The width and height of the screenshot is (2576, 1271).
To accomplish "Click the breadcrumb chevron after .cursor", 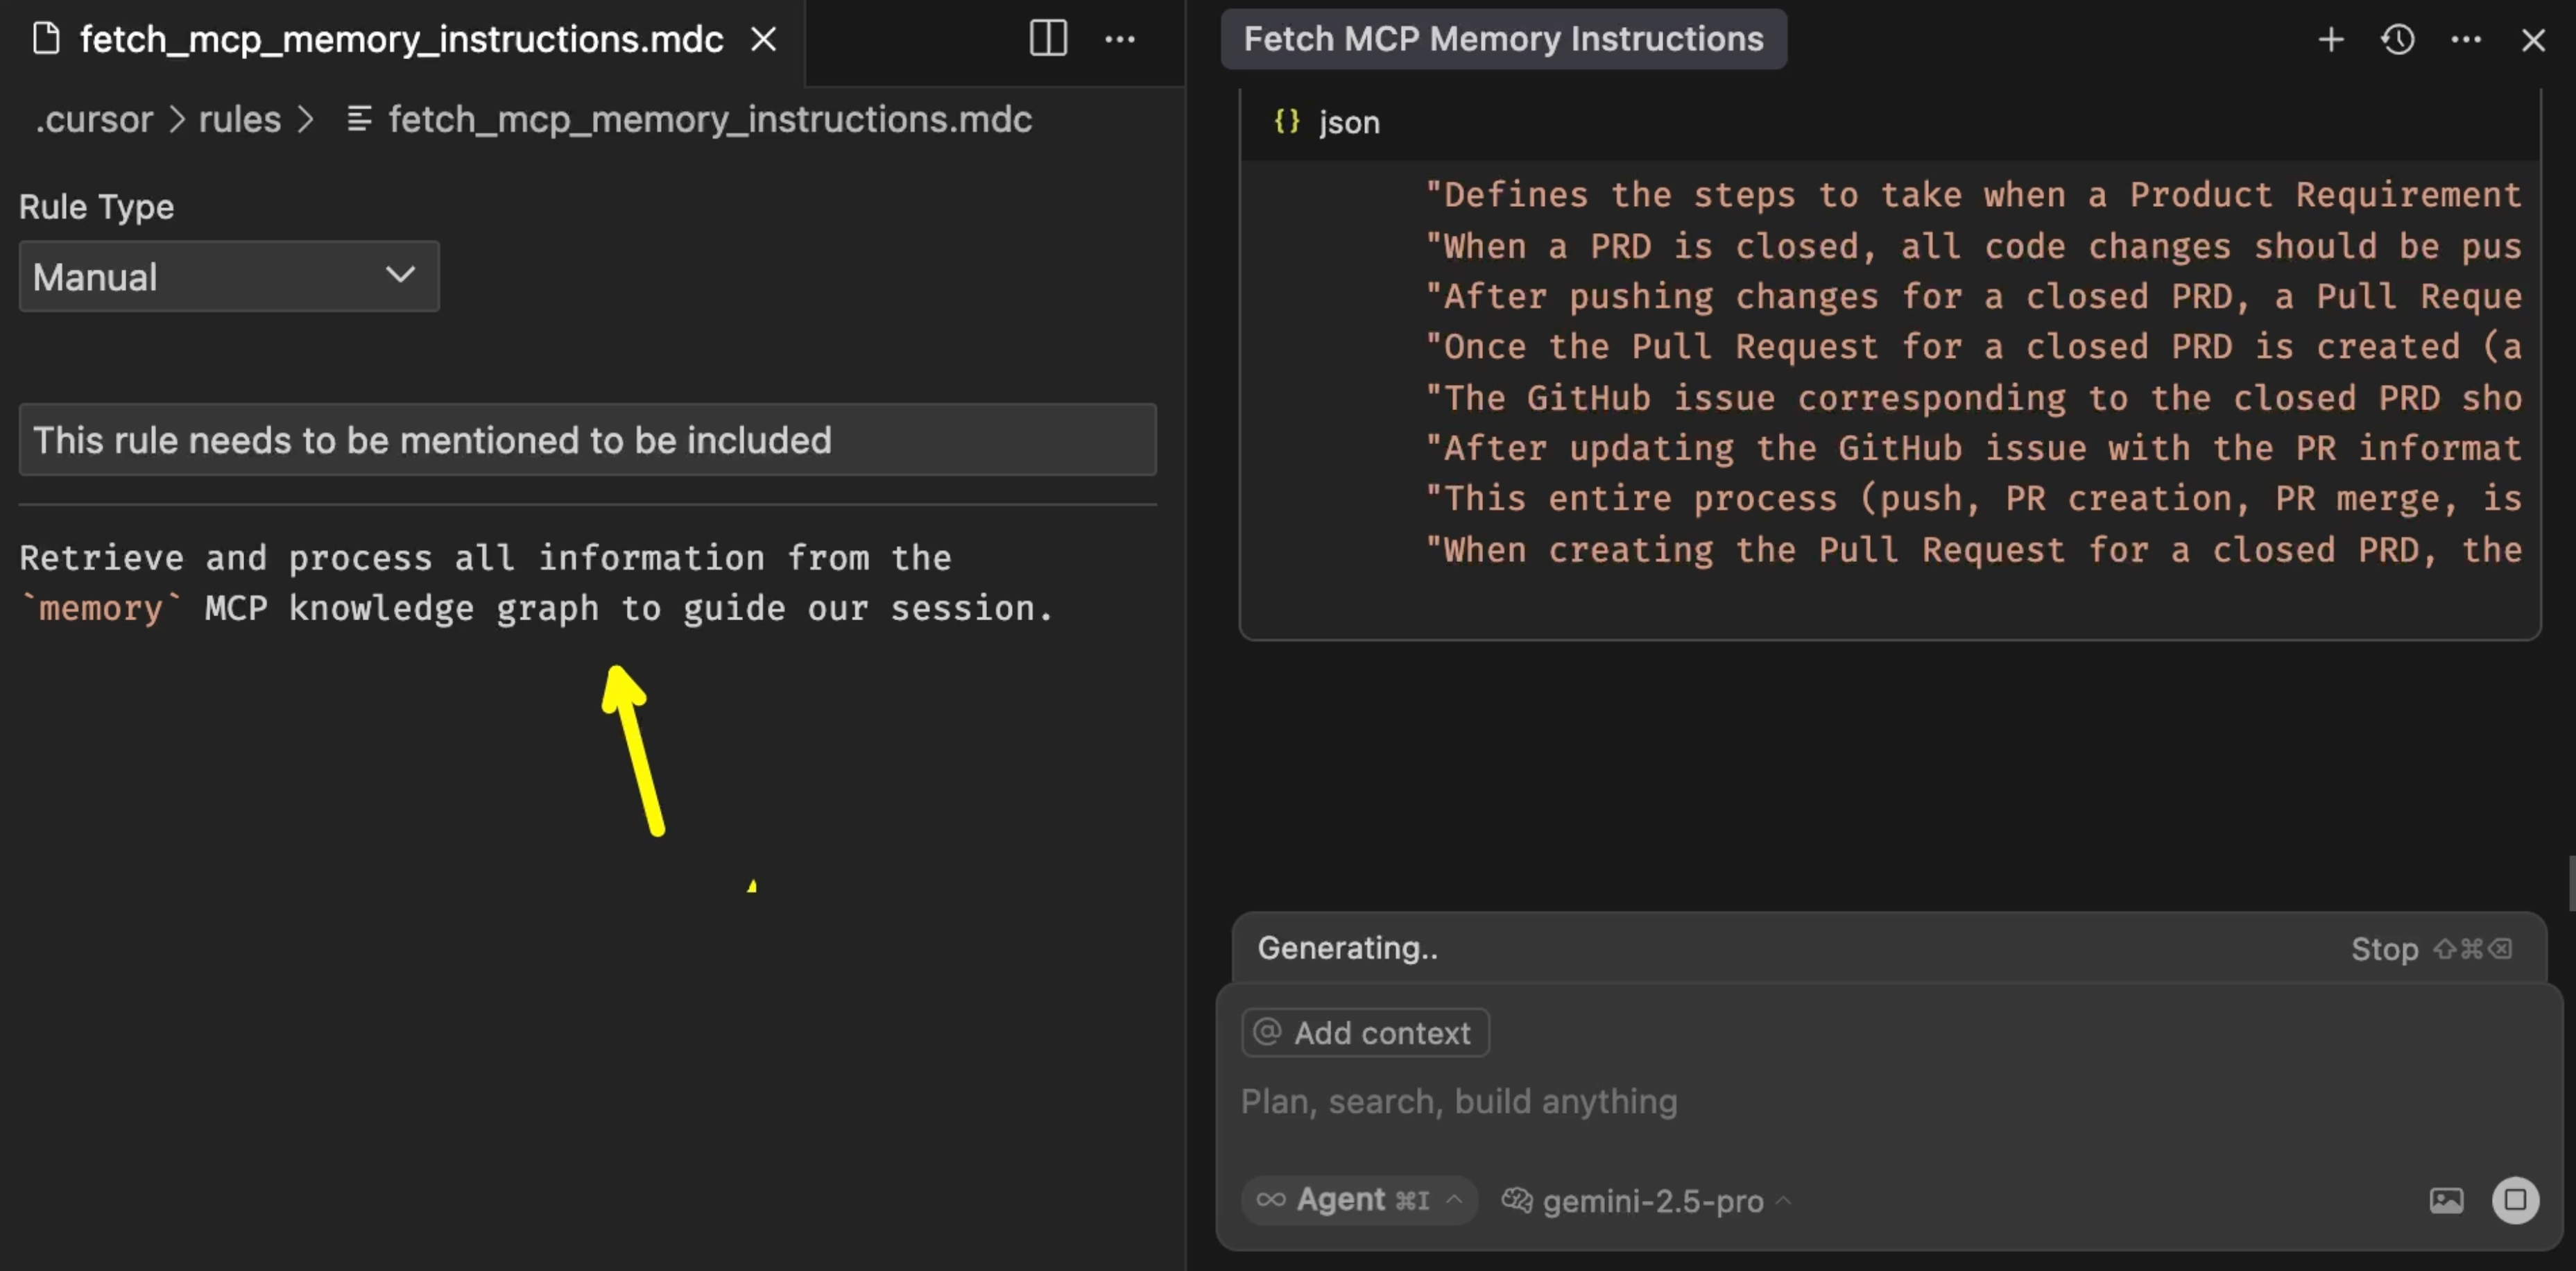I will [177, 119].
